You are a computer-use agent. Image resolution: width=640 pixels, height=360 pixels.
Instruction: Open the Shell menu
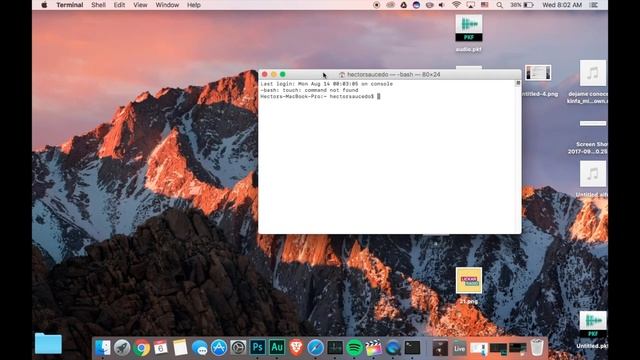[98, 5]
